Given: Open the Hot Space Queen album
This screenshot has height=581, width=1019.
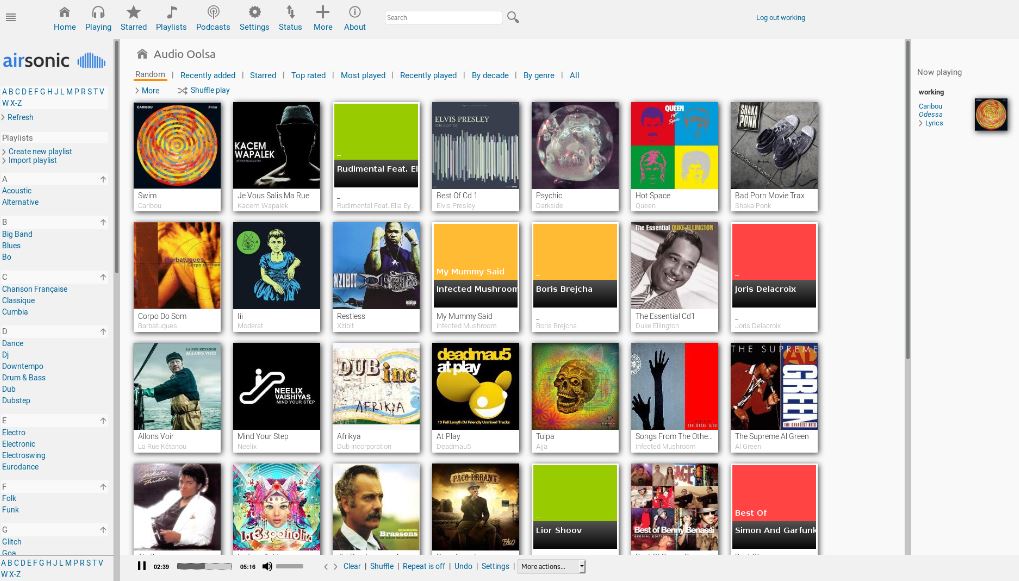Looking at the screenshot, I should click(674, 145).
